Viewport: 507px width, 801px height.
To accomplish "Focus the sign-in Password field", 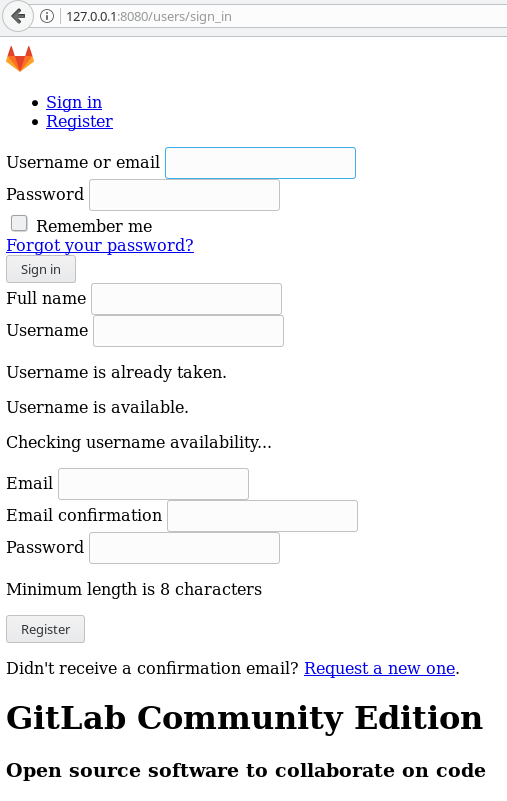I will pos(185,195).
